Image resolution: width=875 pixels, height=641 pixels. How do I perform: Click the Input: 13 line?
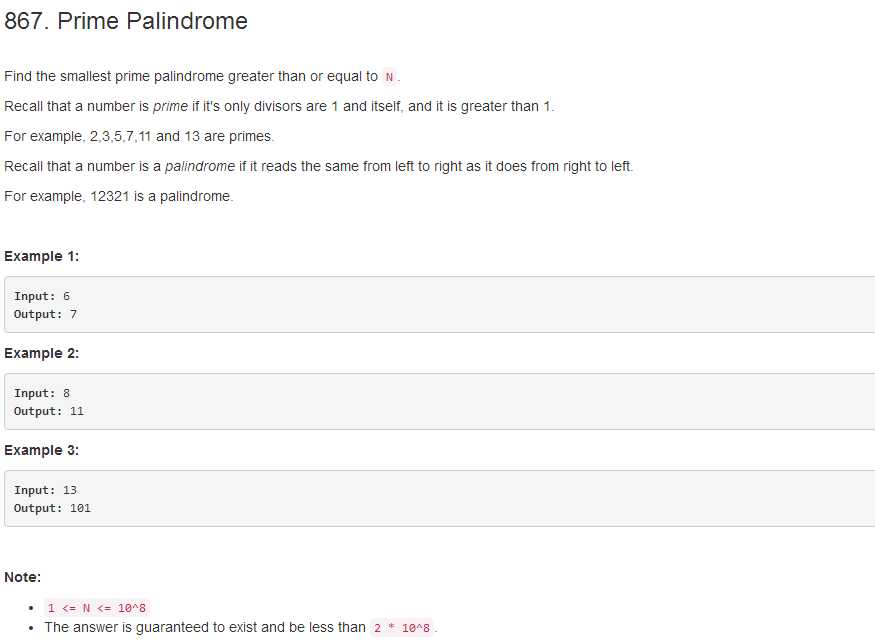click(45, 490)
